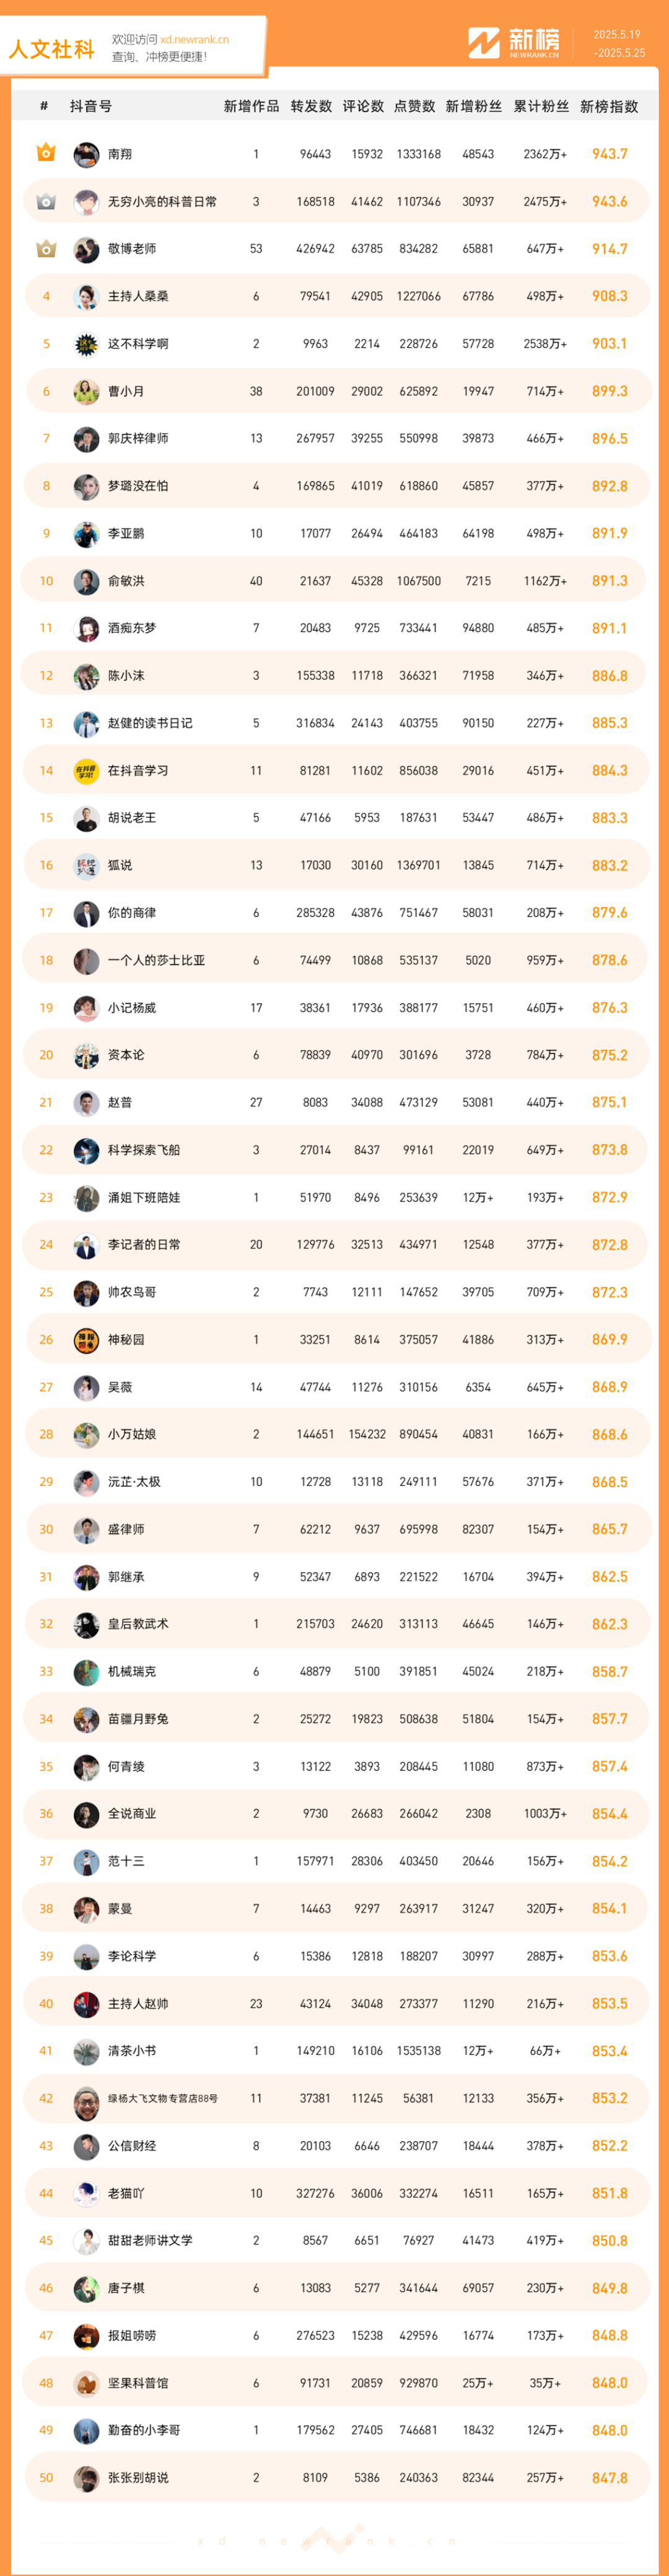The height and width of the screenshot is (2576, 669).
Task: Click the gold crown rank-one icon
Action: (x=46, y=153)
